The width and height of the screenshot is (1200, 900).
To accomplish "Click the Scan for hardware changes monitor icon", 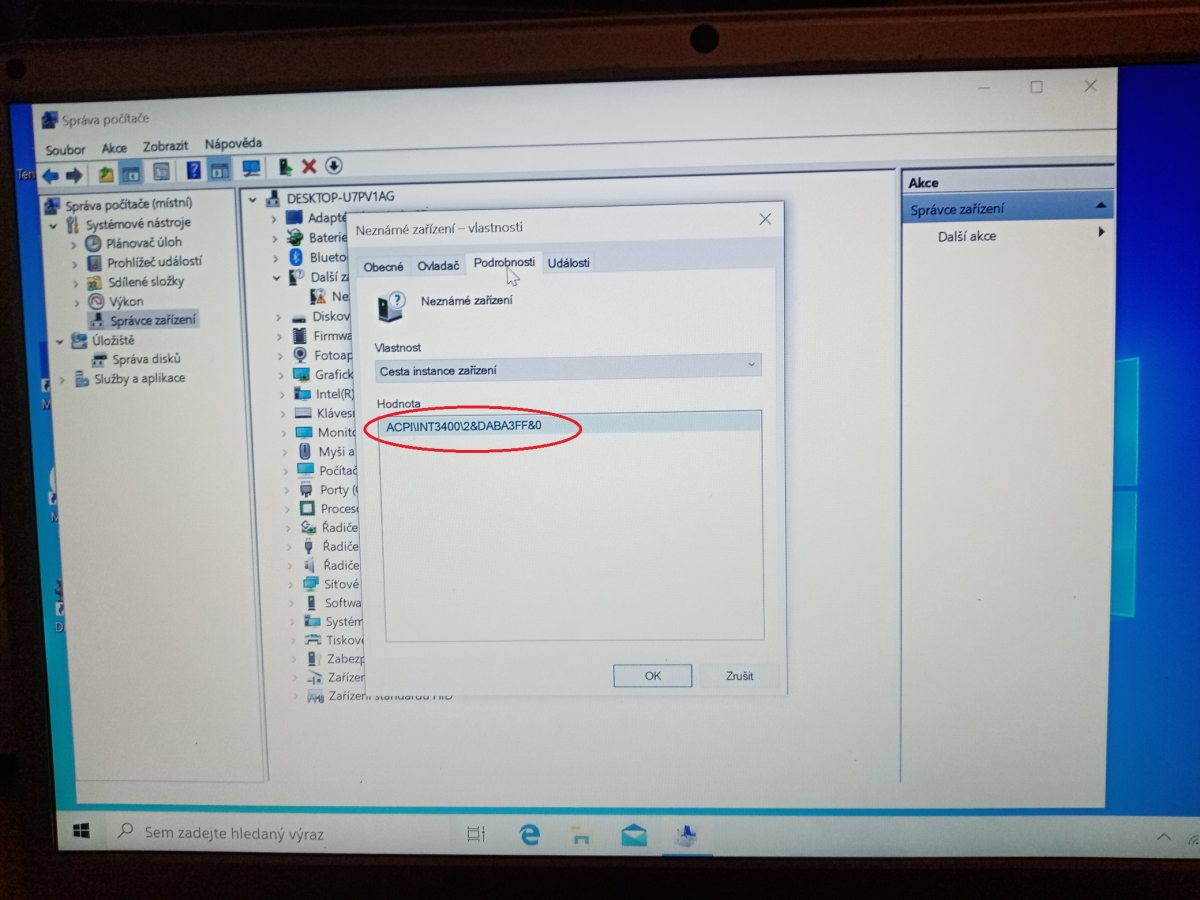I will pyautogui.click(x=252, y=168).
